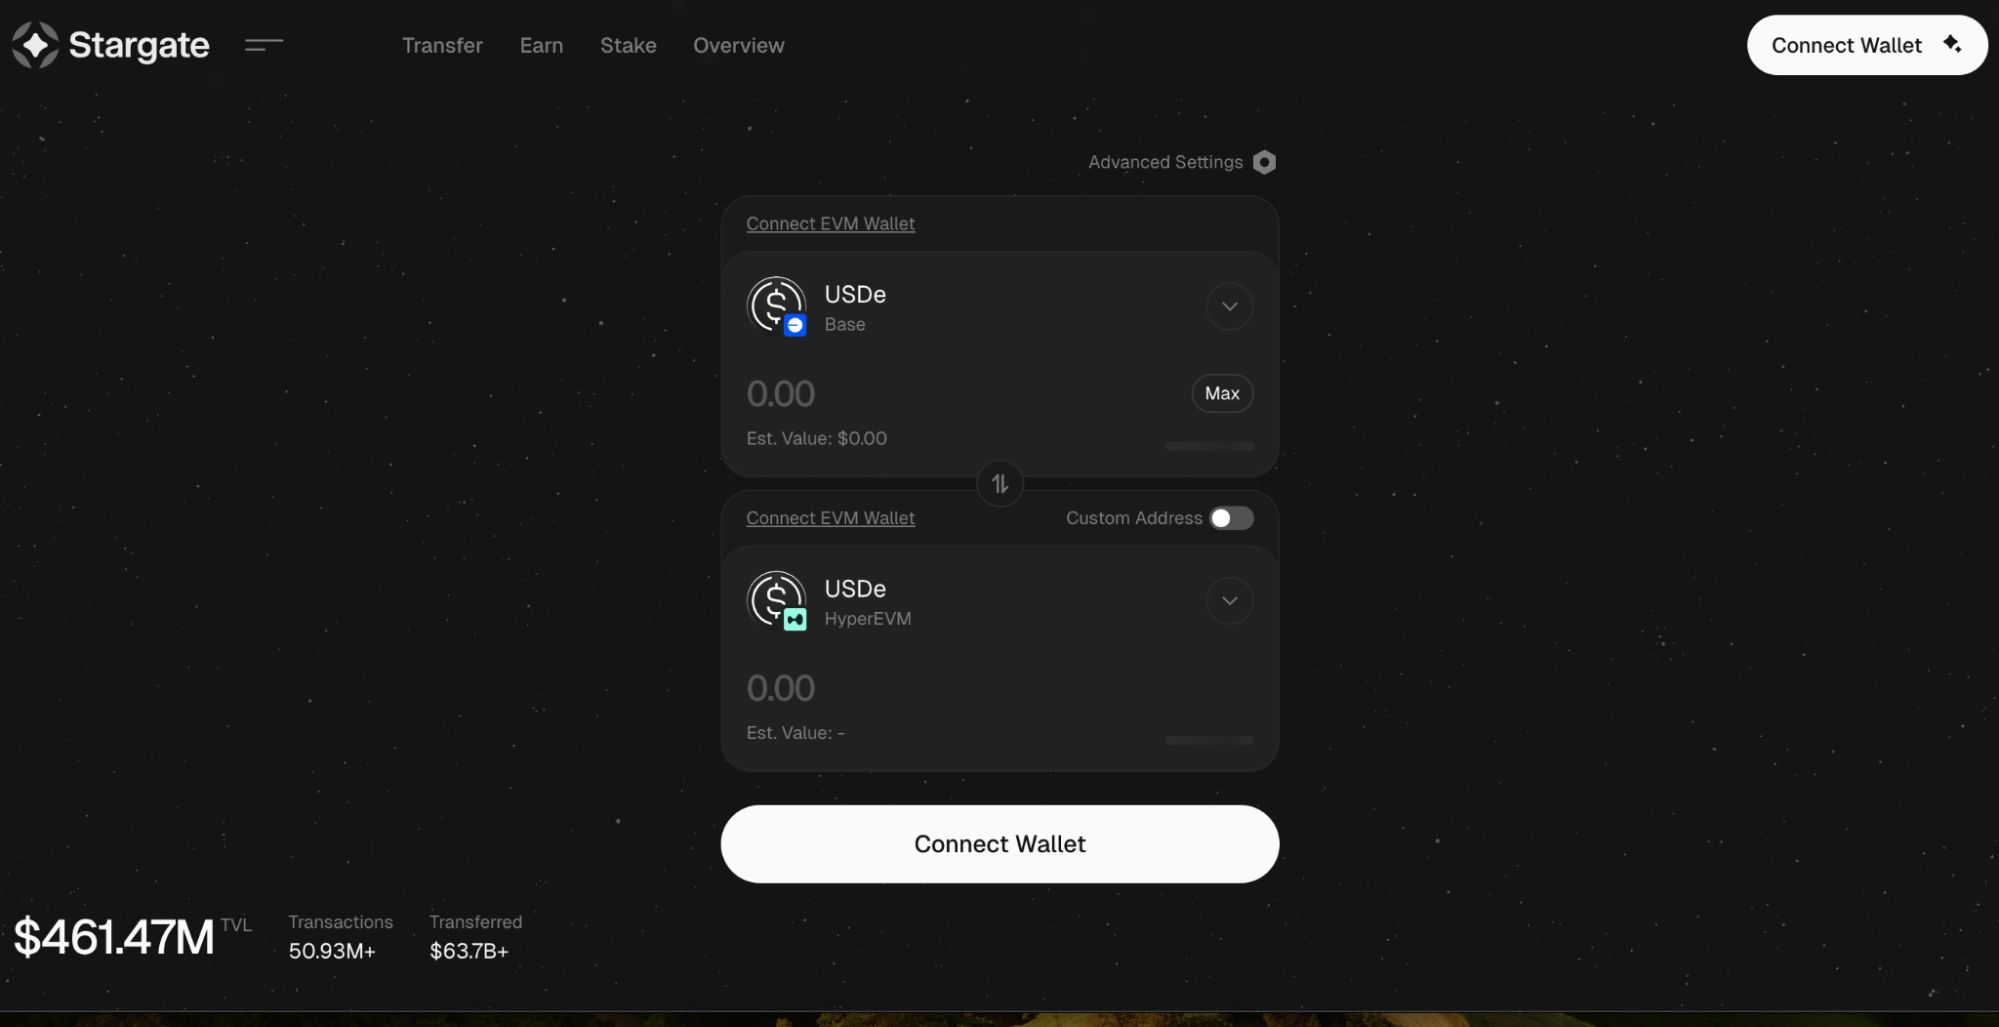
Task: Click the destination Connect EVM Wallet link
Action: point(830,518)
